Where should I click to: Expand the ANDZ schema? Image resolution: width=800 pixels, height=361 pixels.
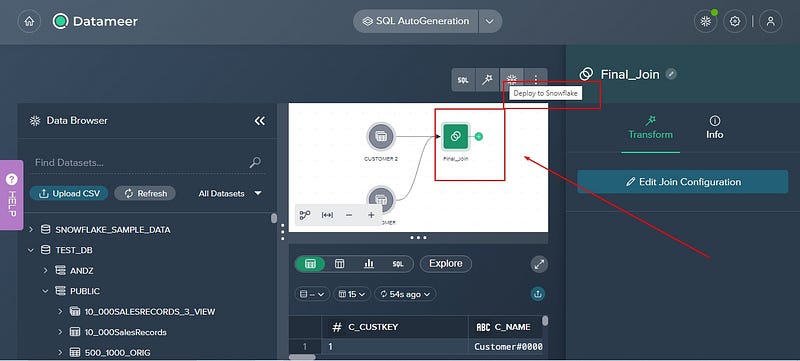click(45, 271)
